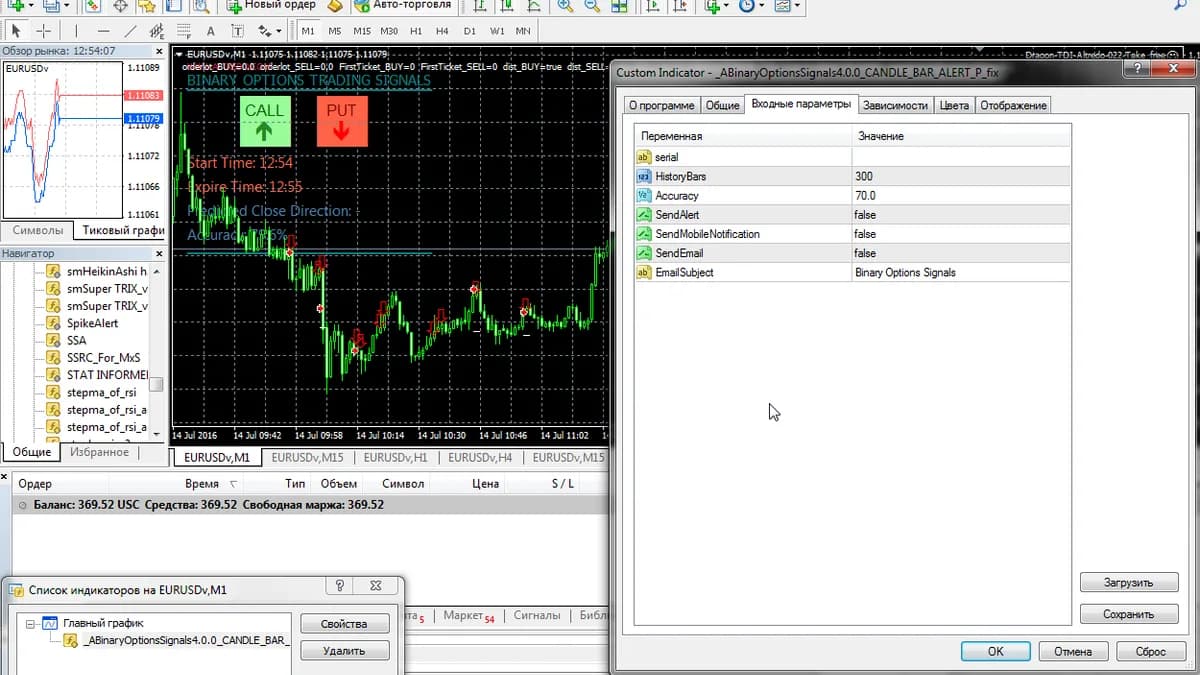Open the EURUSDv,H4 chart tab

[x=480, y=457]
